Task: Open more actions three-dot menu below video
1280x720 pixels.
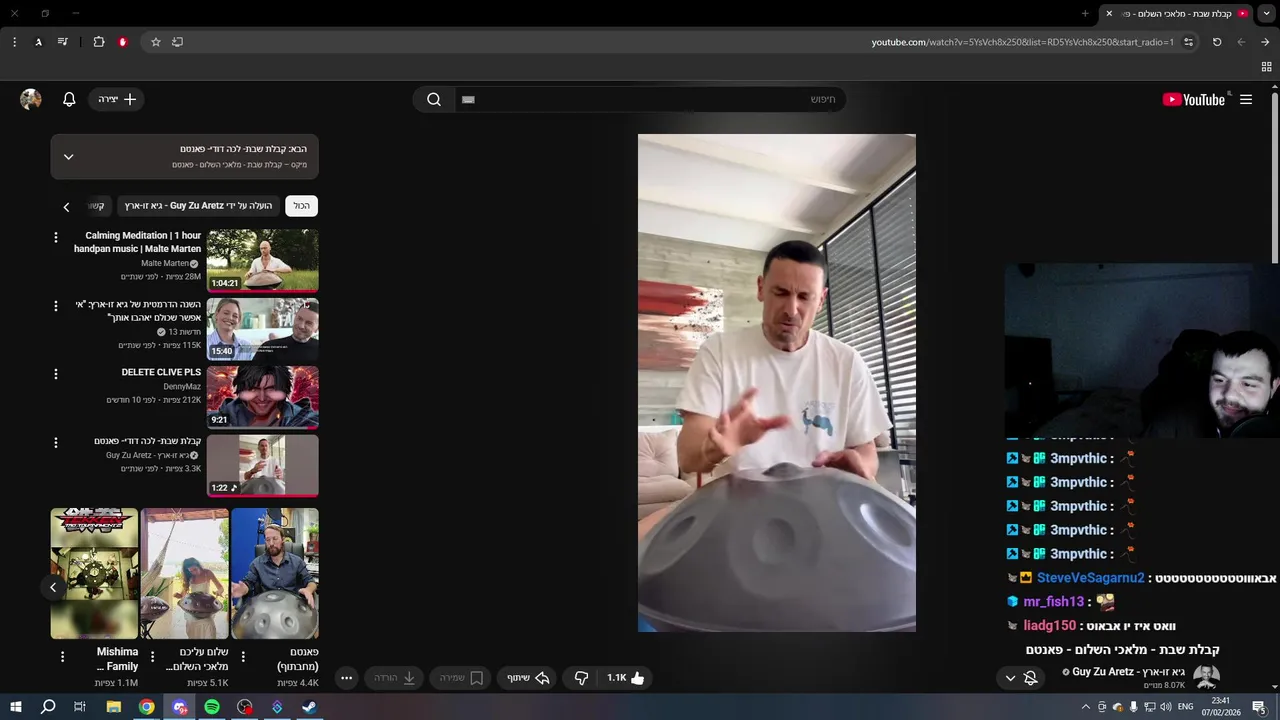Action: [346, 677]
